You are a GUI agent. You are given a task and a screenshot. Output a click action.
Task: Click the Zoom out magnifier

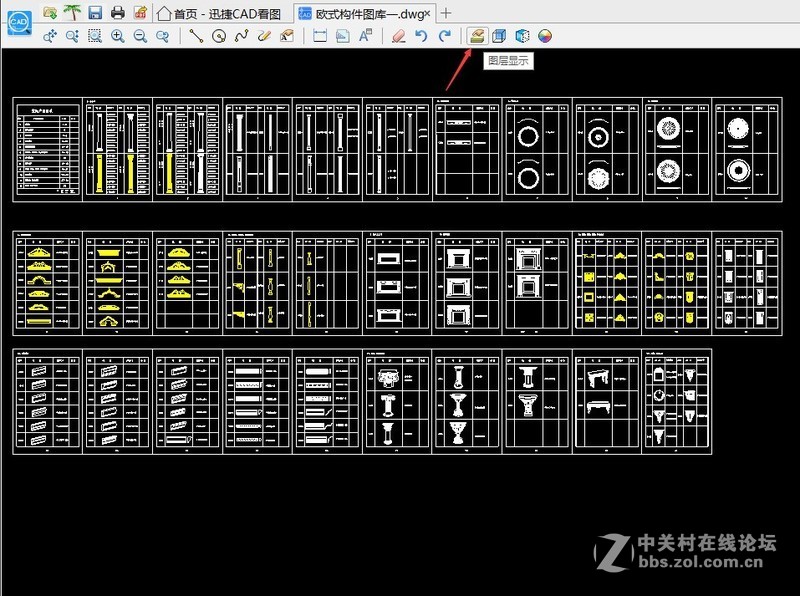click(140, 36)
